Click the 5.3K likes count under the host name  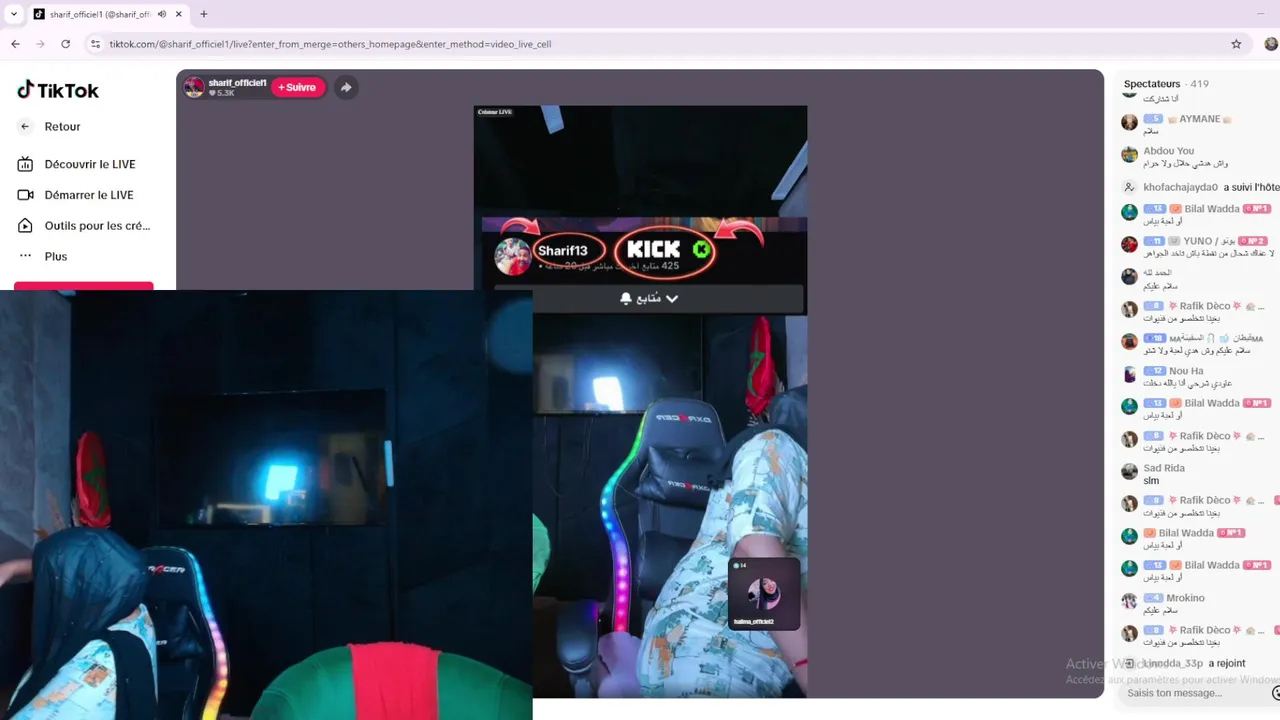click(222, 93)
